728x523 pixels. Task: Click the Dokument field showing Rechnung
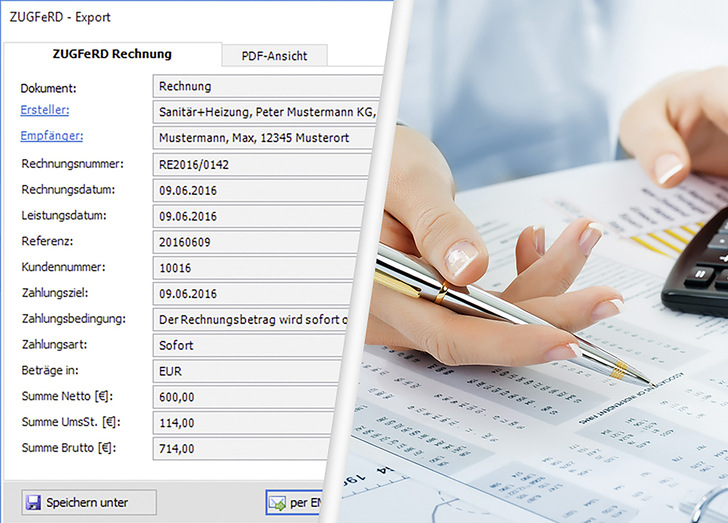265,86
